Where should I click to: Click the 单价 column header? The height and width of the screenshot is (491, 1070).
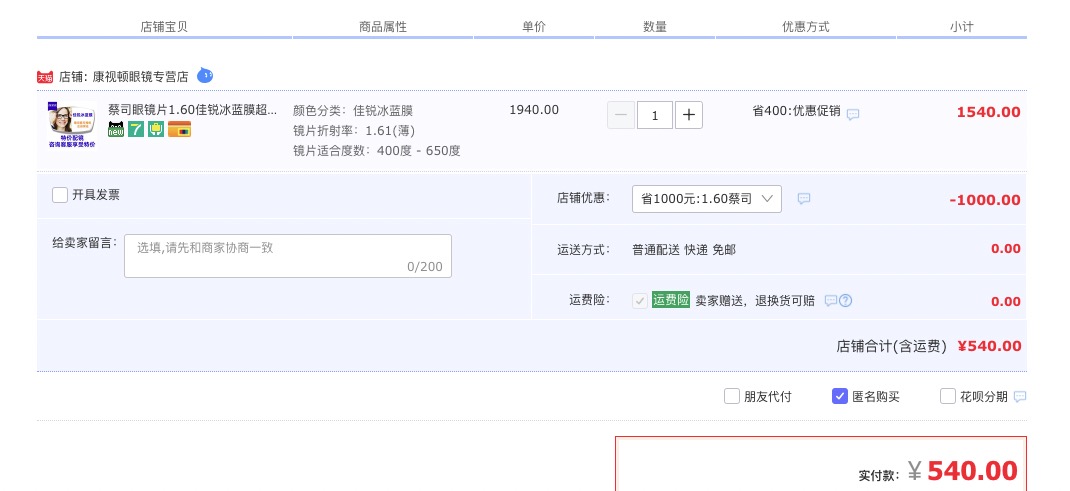(534, 27)
